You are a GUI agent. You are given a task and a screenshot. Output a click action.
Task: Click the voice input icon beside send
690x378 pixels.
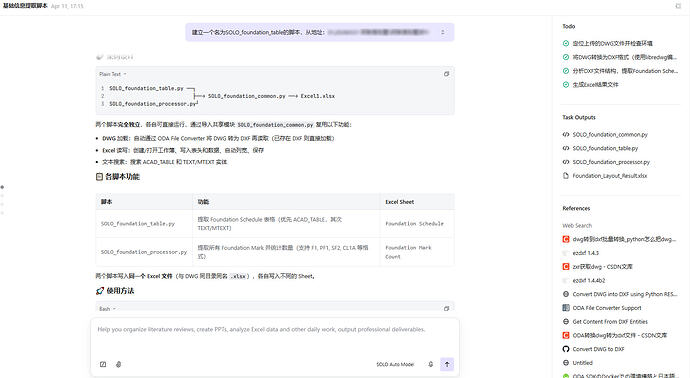pos(430,364)
